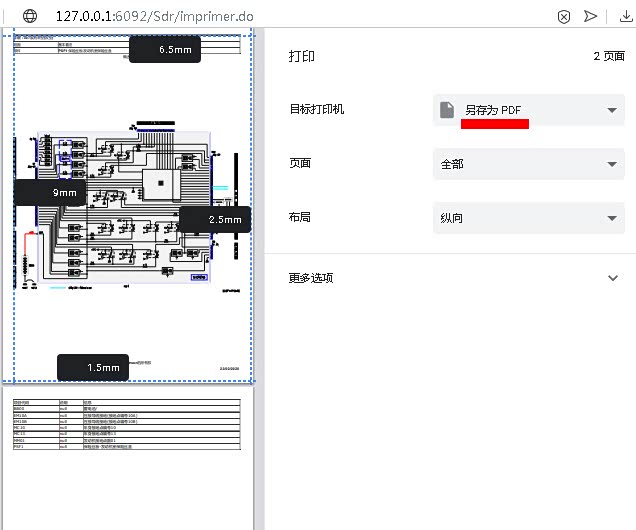Open the 布局 dropdown showing 纵向
Viewport: 636px width, 530px height.
(529, 218)
